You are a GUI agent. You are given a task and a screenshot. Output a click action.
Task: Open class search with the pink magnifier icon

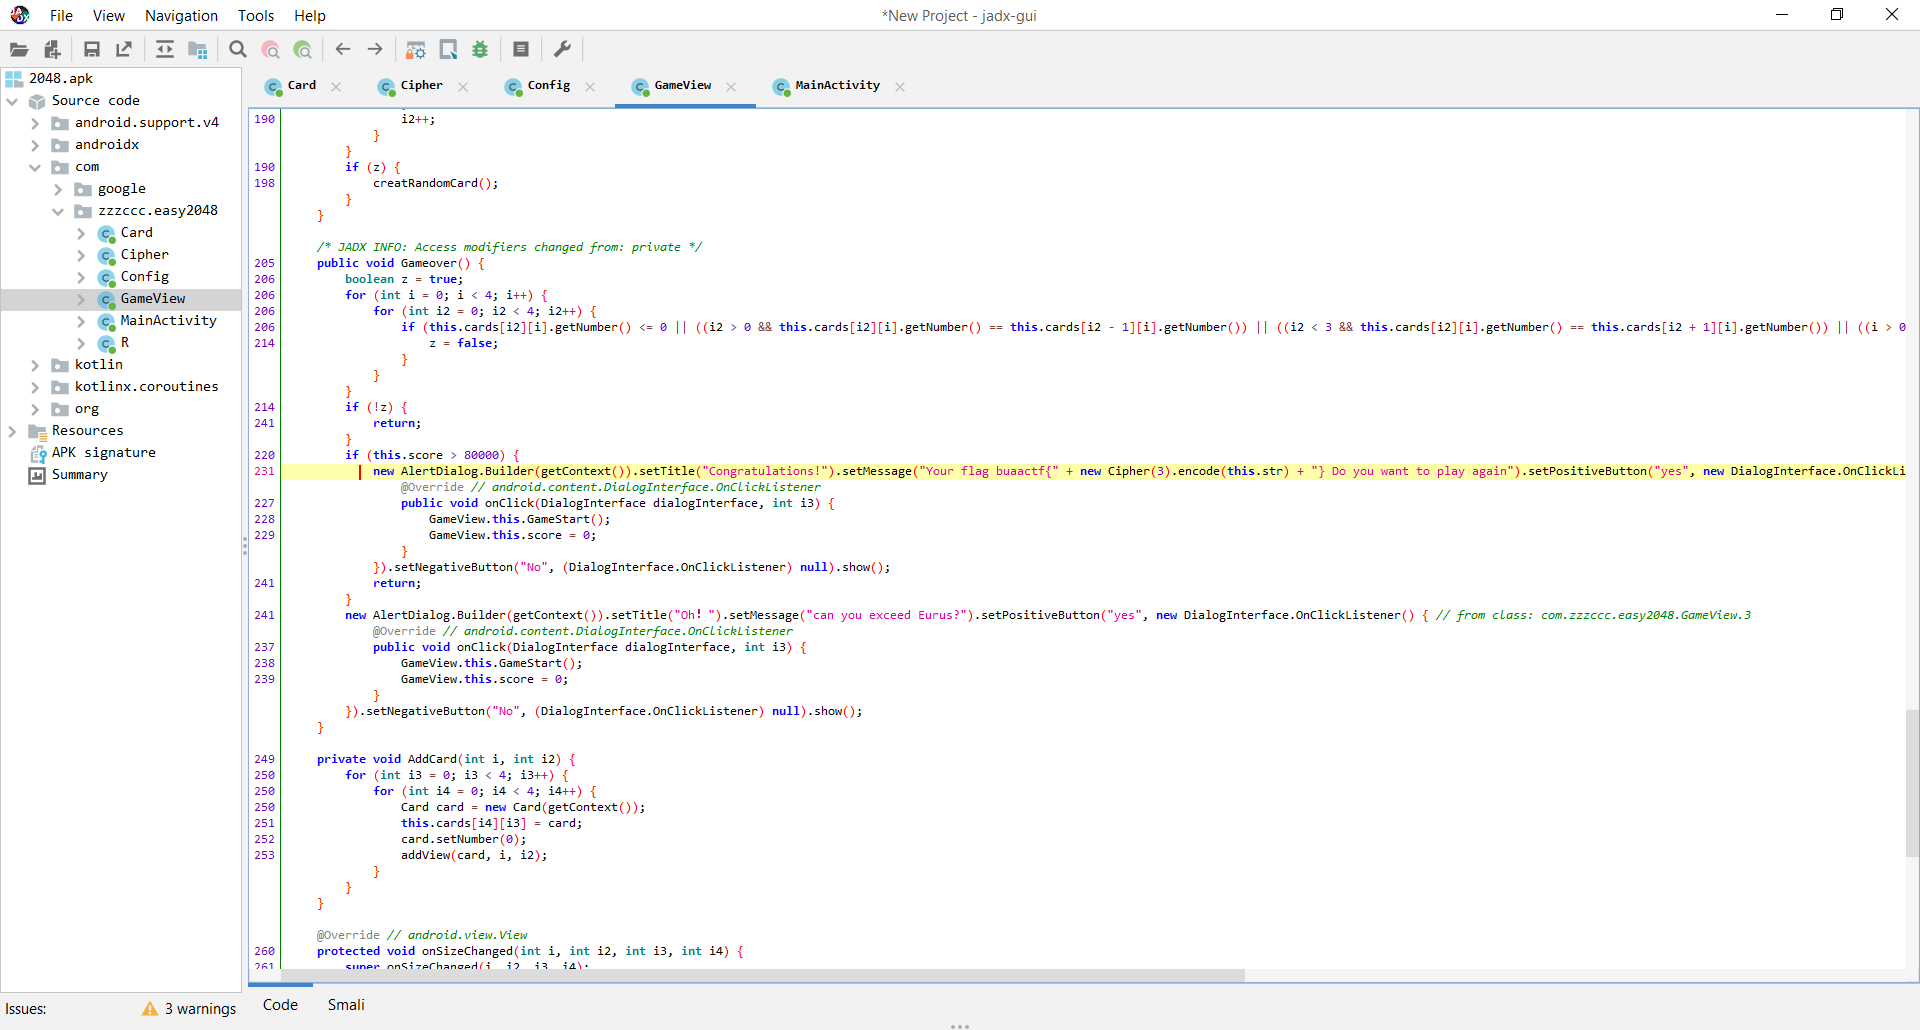pos(270,49)
